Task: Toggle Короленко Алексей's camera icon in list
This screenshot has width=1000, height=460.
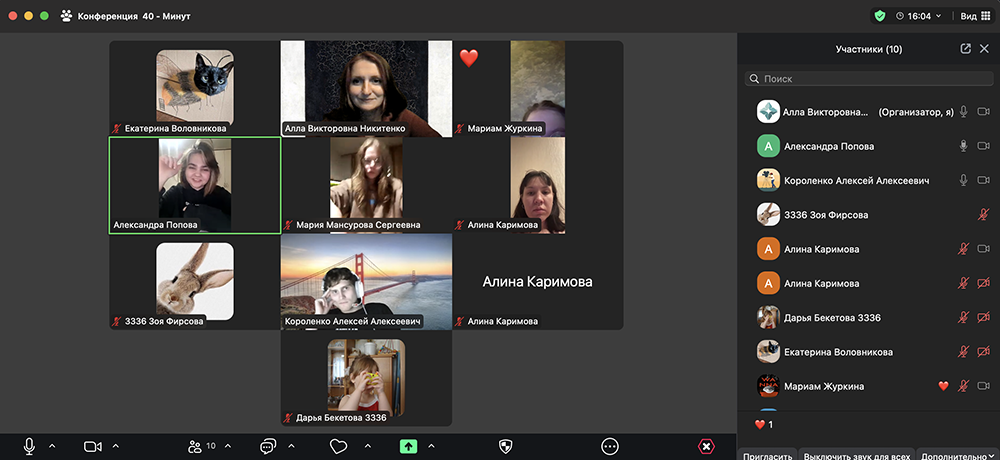Action: click(x=983, y=180)
